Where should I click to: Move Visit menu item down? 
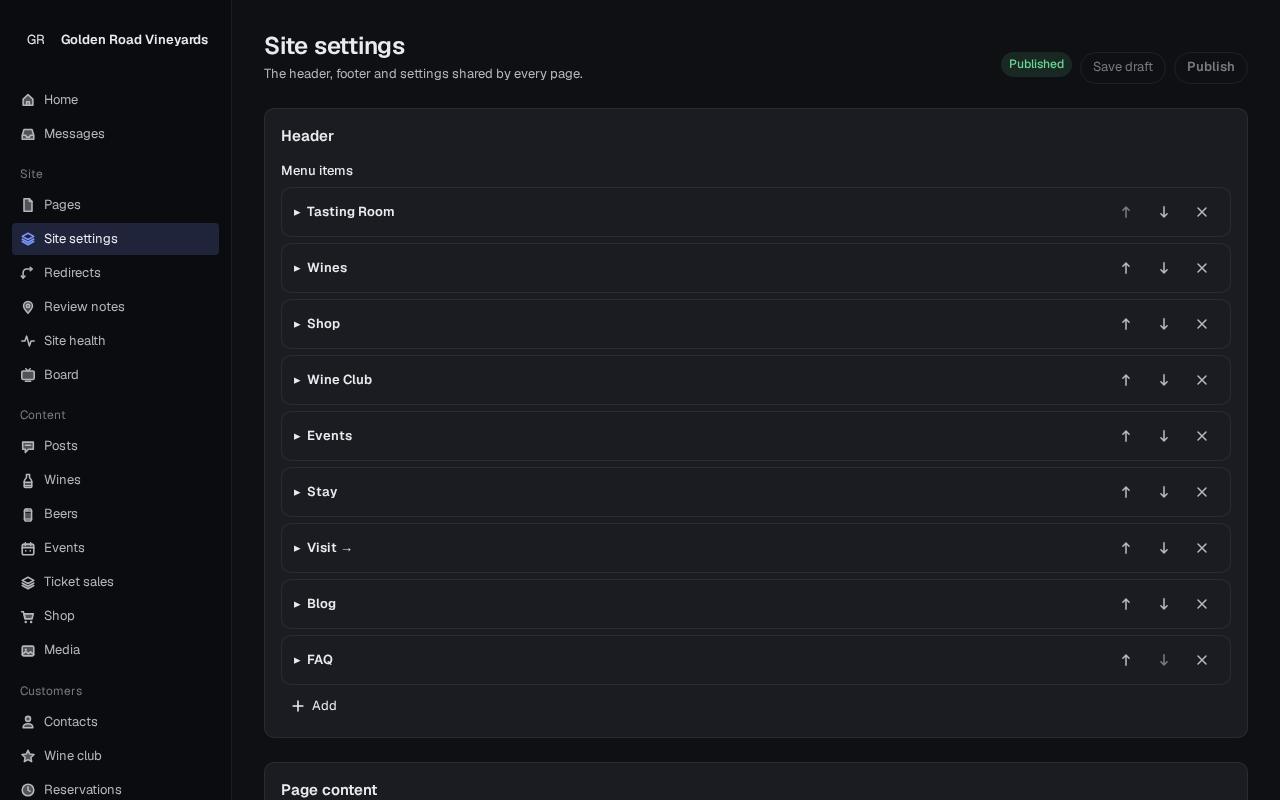click(x=1164, y=548)
